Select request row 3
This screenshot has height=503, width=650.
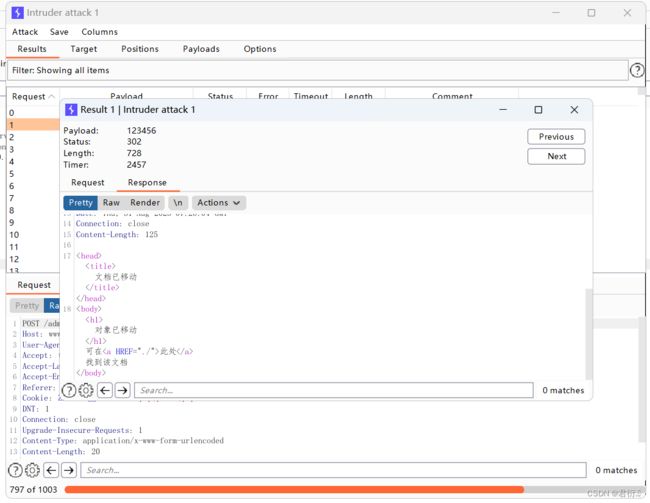pyautogui.click(x=33, y=149)
